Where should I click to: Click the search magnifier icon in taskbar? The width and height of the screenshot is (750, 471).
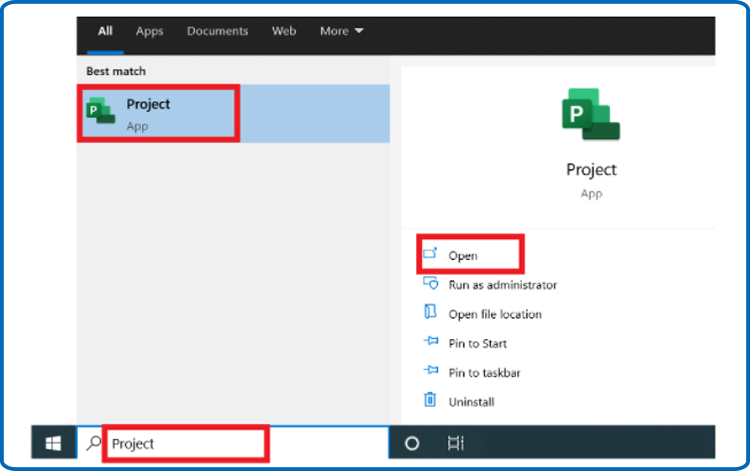93,443
